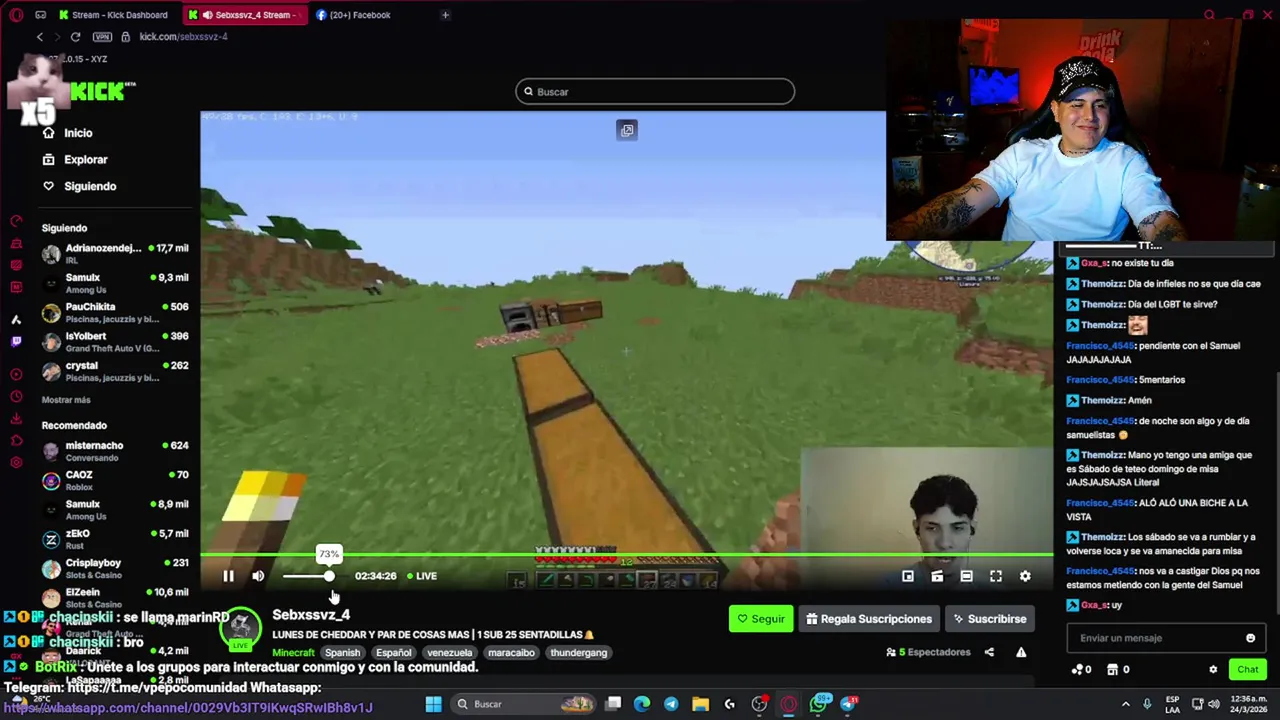The height and width of the screenshot is (720, 1280).
Task: Expand followed list with Mostrar más
Action: coord(66,400)
